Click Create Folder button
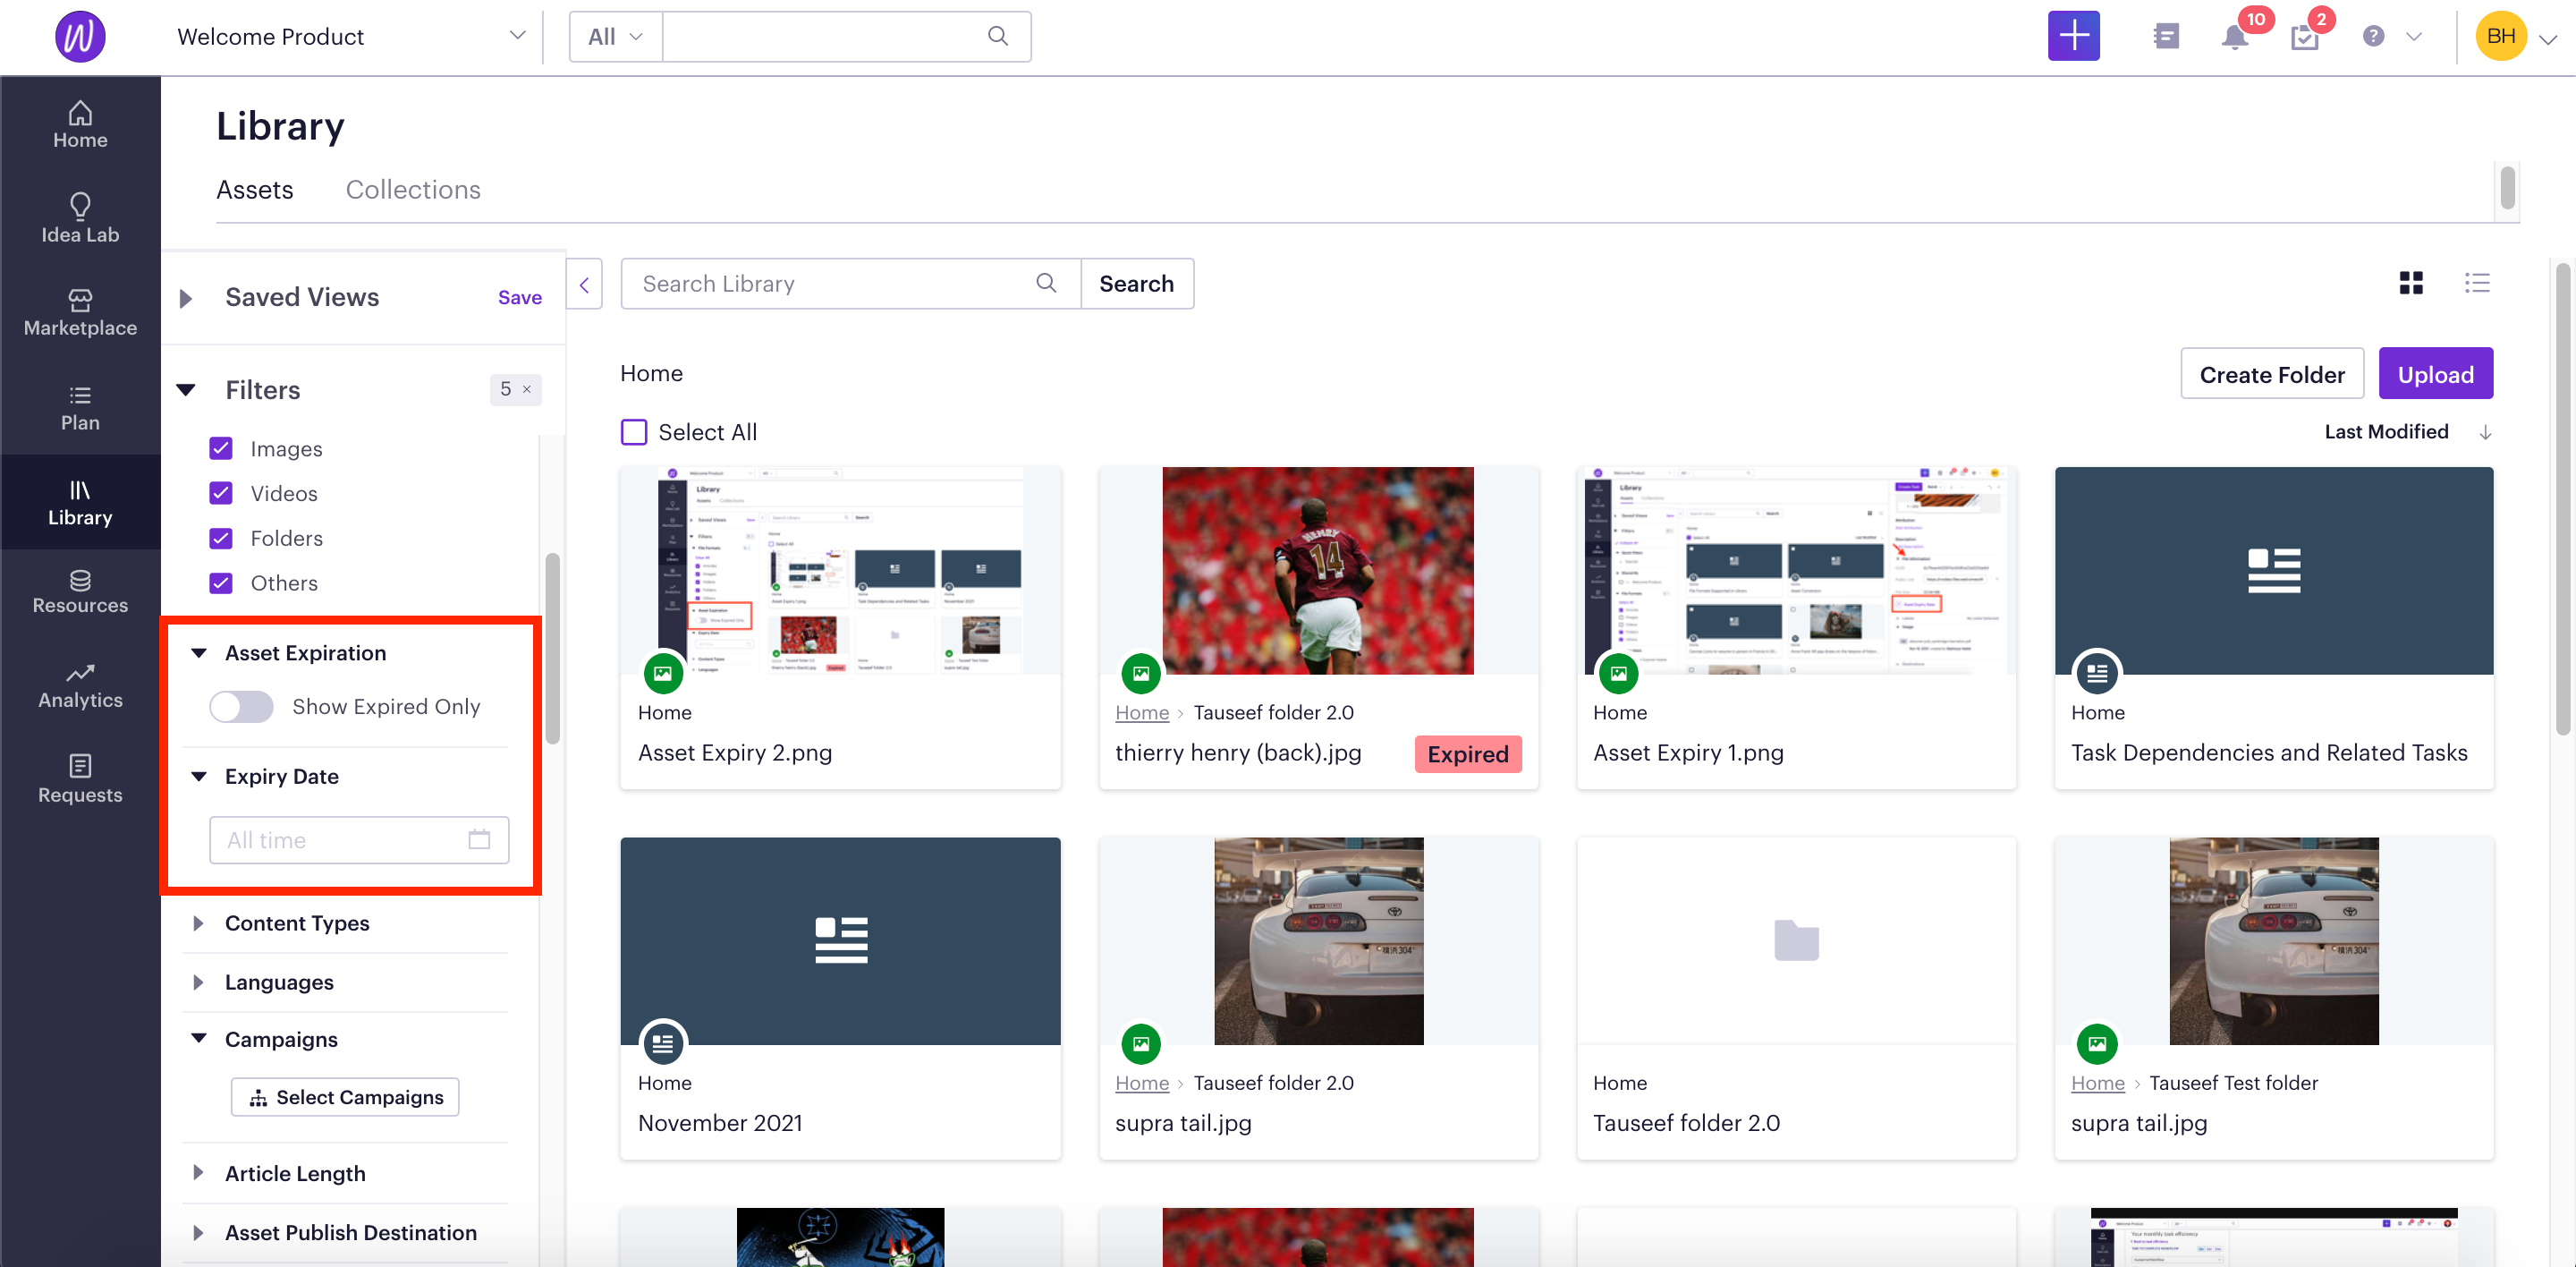Screen dimensions: 2576x1267 pos(2271,374)
